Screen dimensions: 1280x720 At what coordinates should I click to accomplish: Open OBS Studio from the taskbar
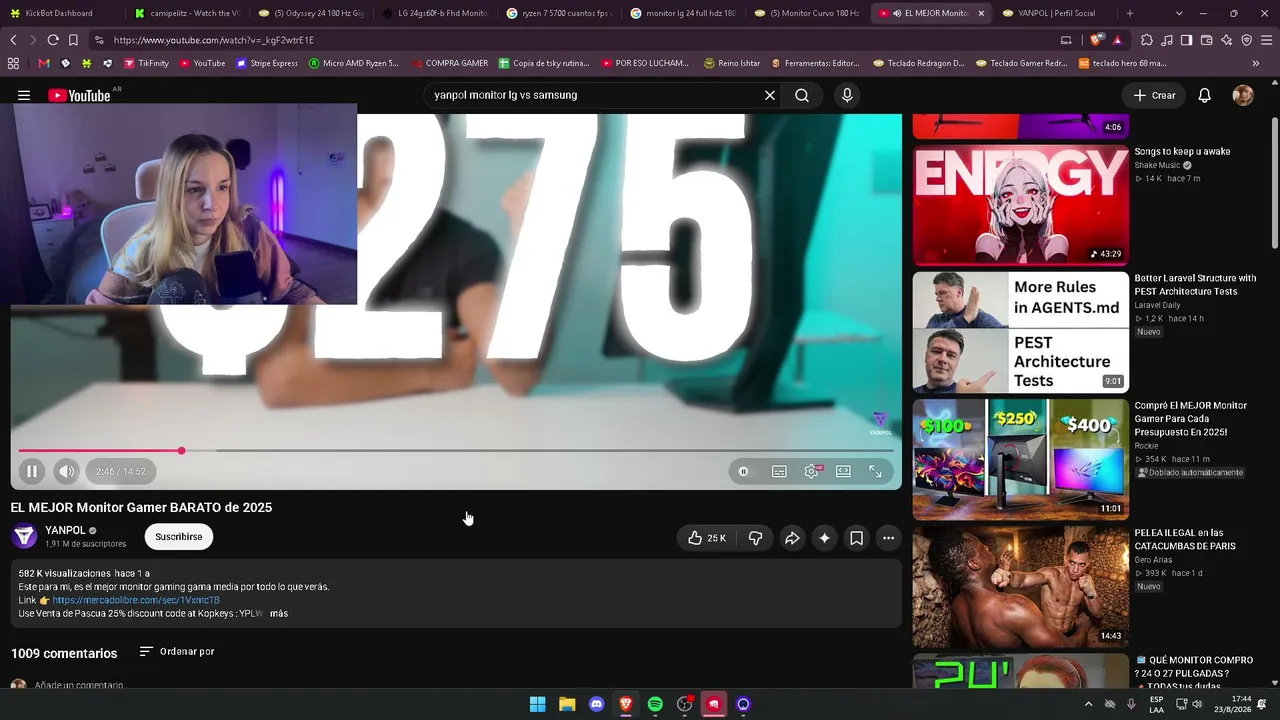click(x=685, y=704)
